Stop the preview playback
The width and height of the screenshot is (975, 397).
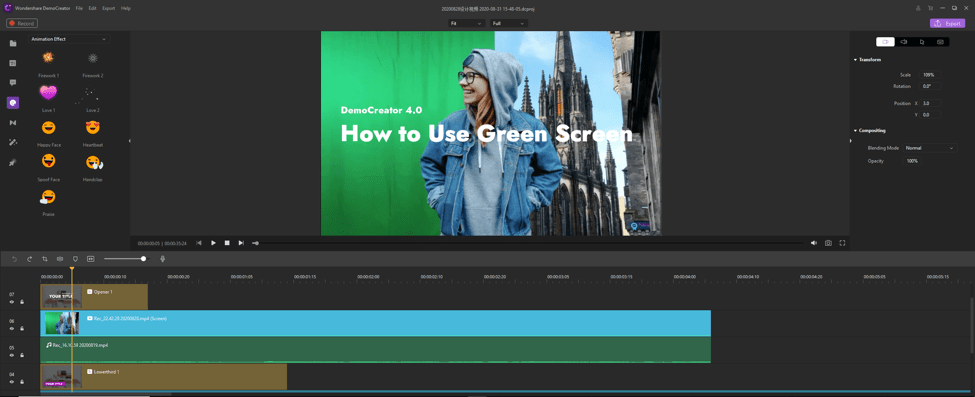(x=227, y=243)
